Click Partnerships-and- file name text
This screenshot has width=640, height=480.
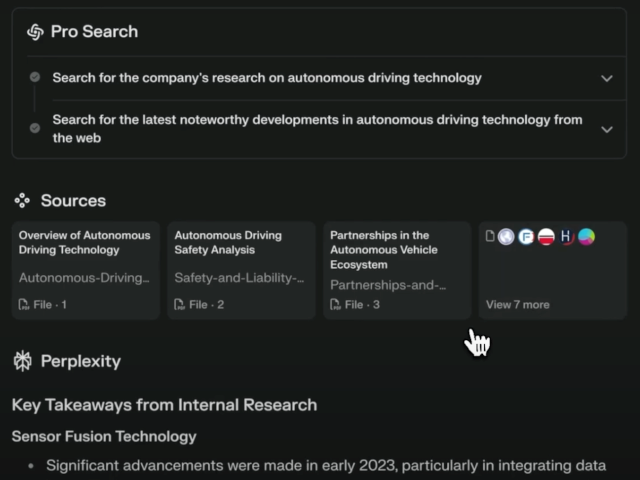click(388, 285)
